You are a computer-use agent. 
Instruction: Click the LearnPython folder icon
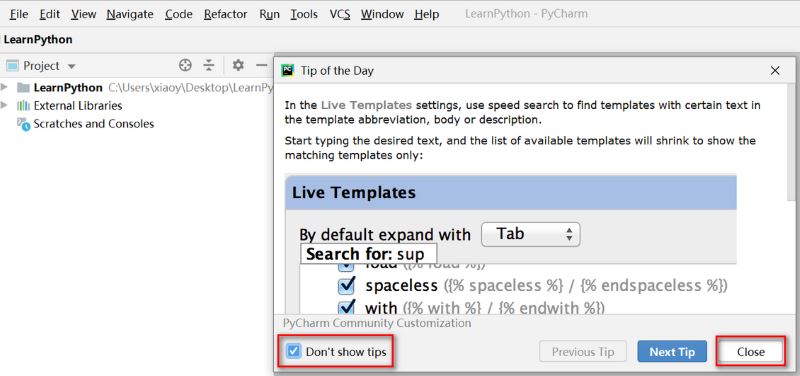click(23, 88)
